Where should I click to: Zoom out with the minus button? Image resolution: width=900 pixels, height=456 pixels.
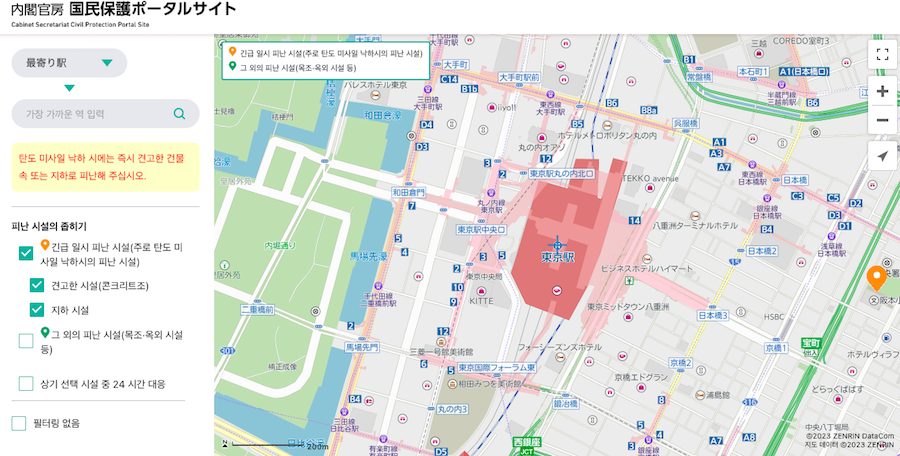tap(882, 121)
